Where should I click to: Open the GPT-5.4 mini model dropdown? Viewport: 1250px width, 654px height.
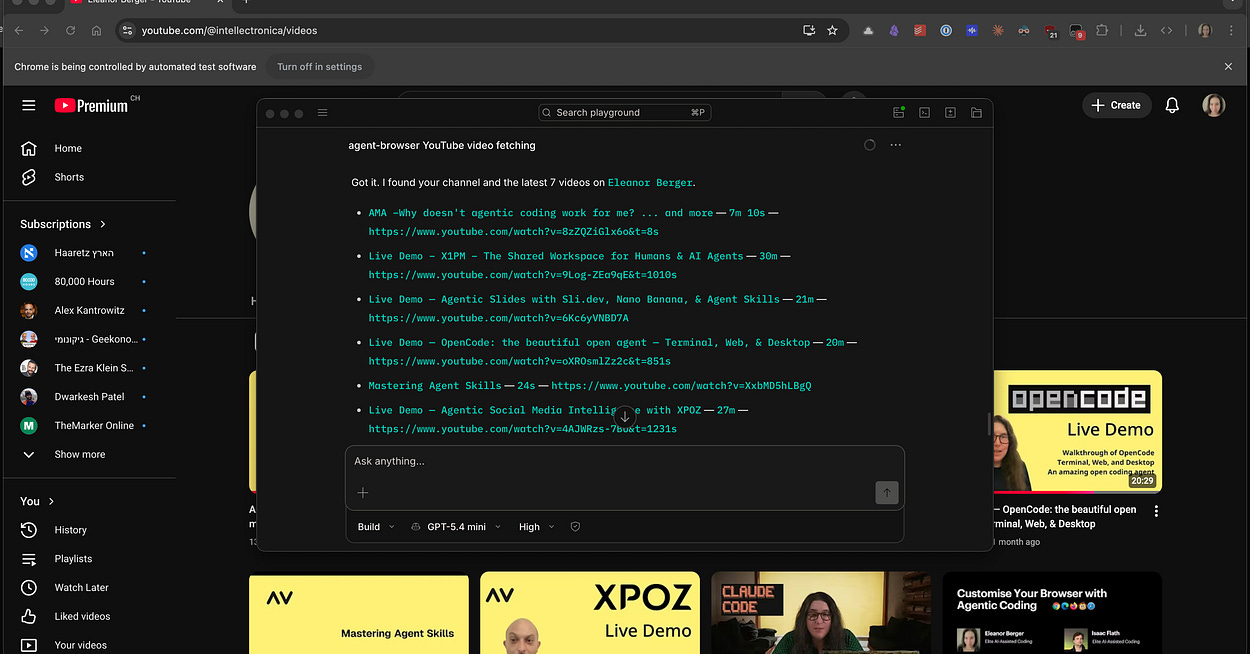coord(458,527)
